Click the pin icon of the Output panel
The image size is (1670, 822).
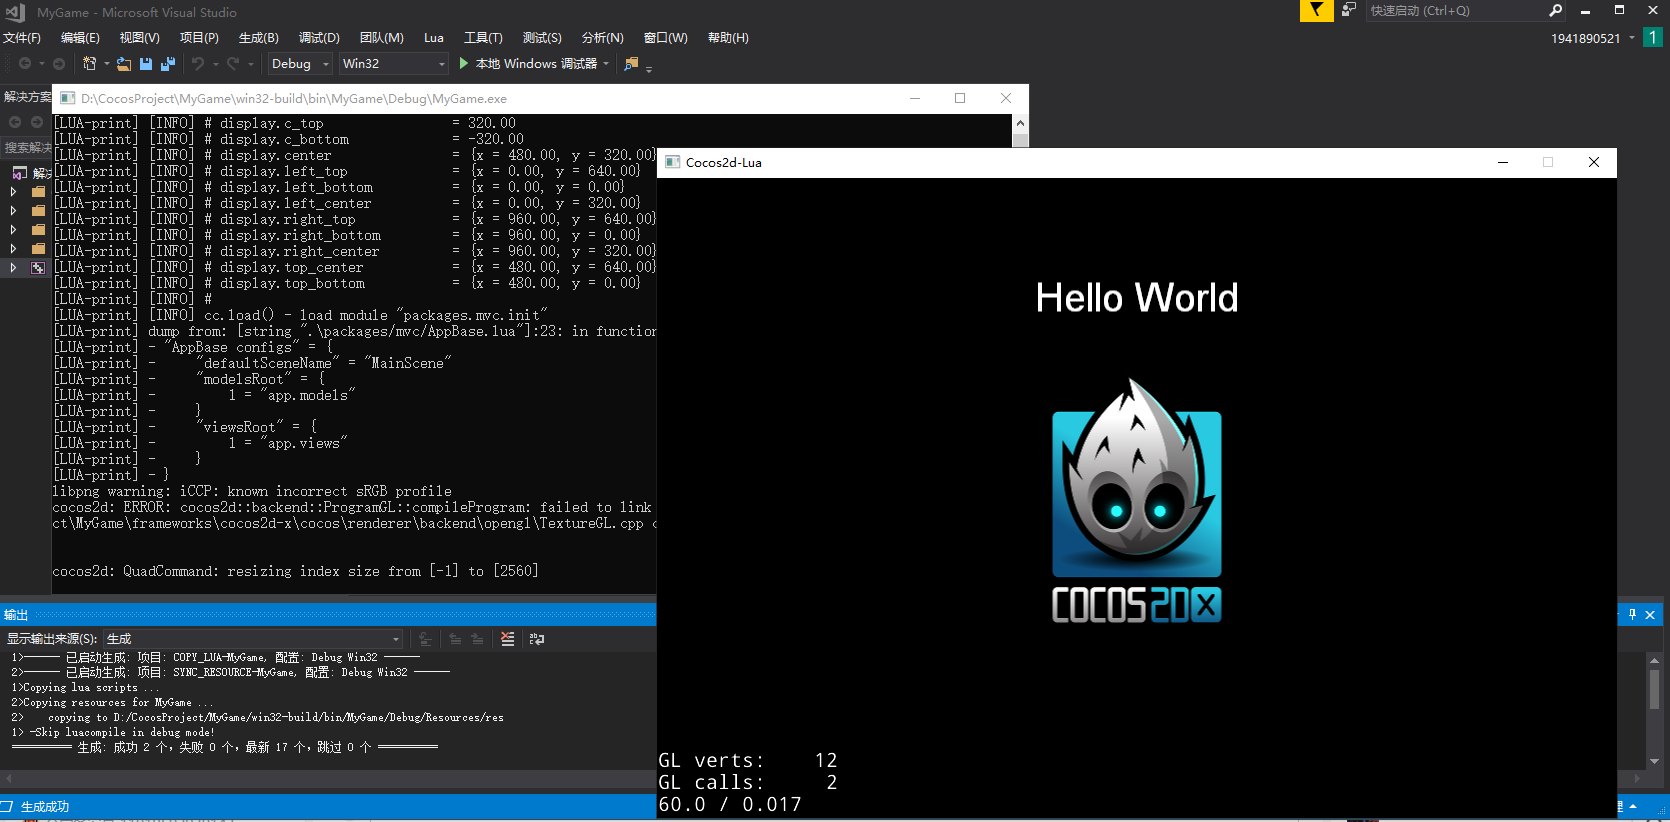point(1632,614)
